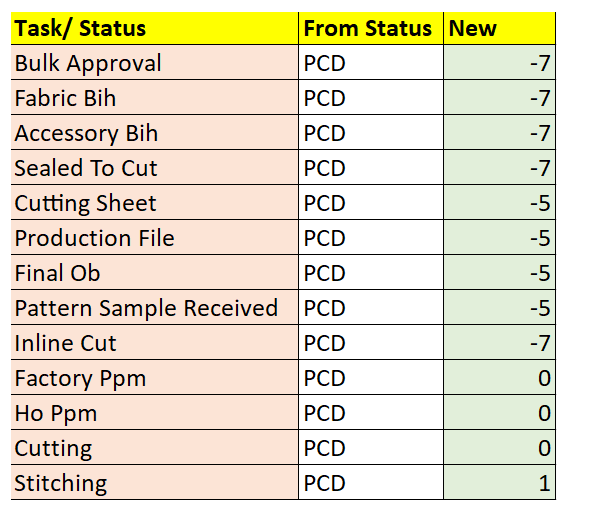This screenshot has height=516, width=600.
Task: Select PCD cell in Cutting Sheet row
Action: point(371,202)
